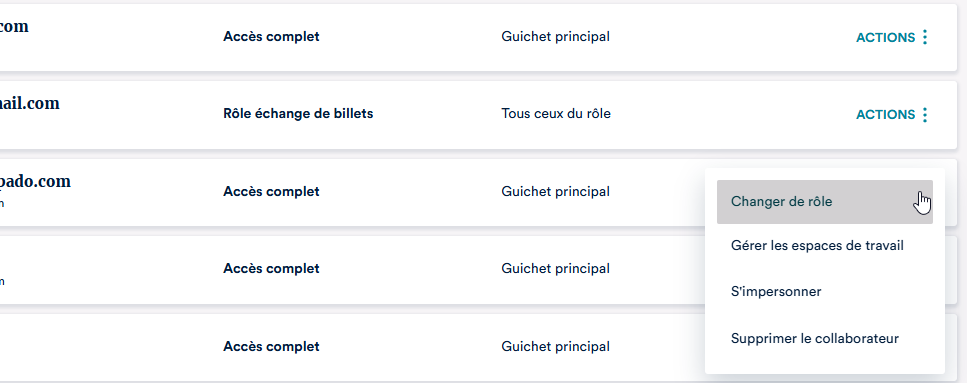Click Accès complet in the topmost row
967x383 pixels.
[271, 36]
